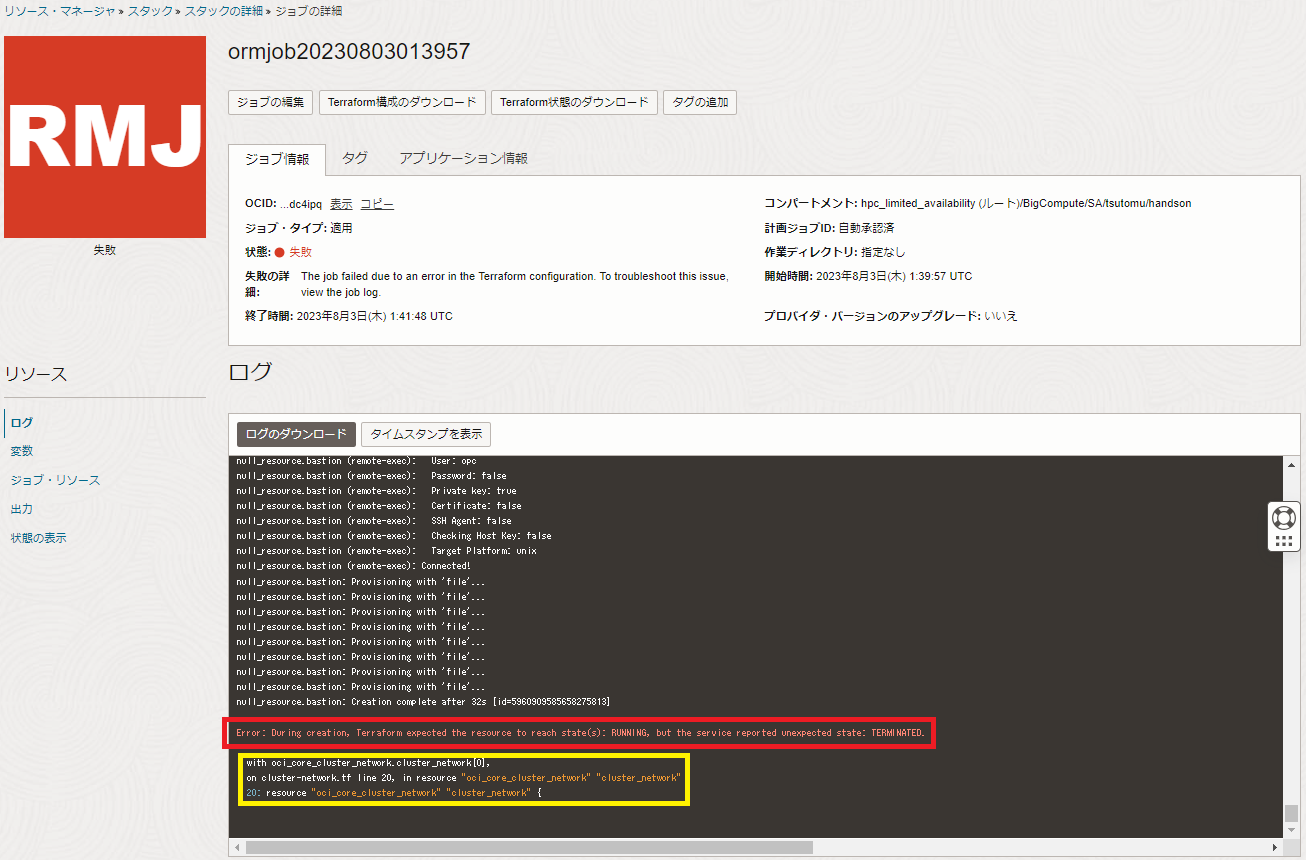This screenshot has height=860, width=1306.
Task: Click Terraform構成のダウンロード button
Action: [x=403, y=102]
